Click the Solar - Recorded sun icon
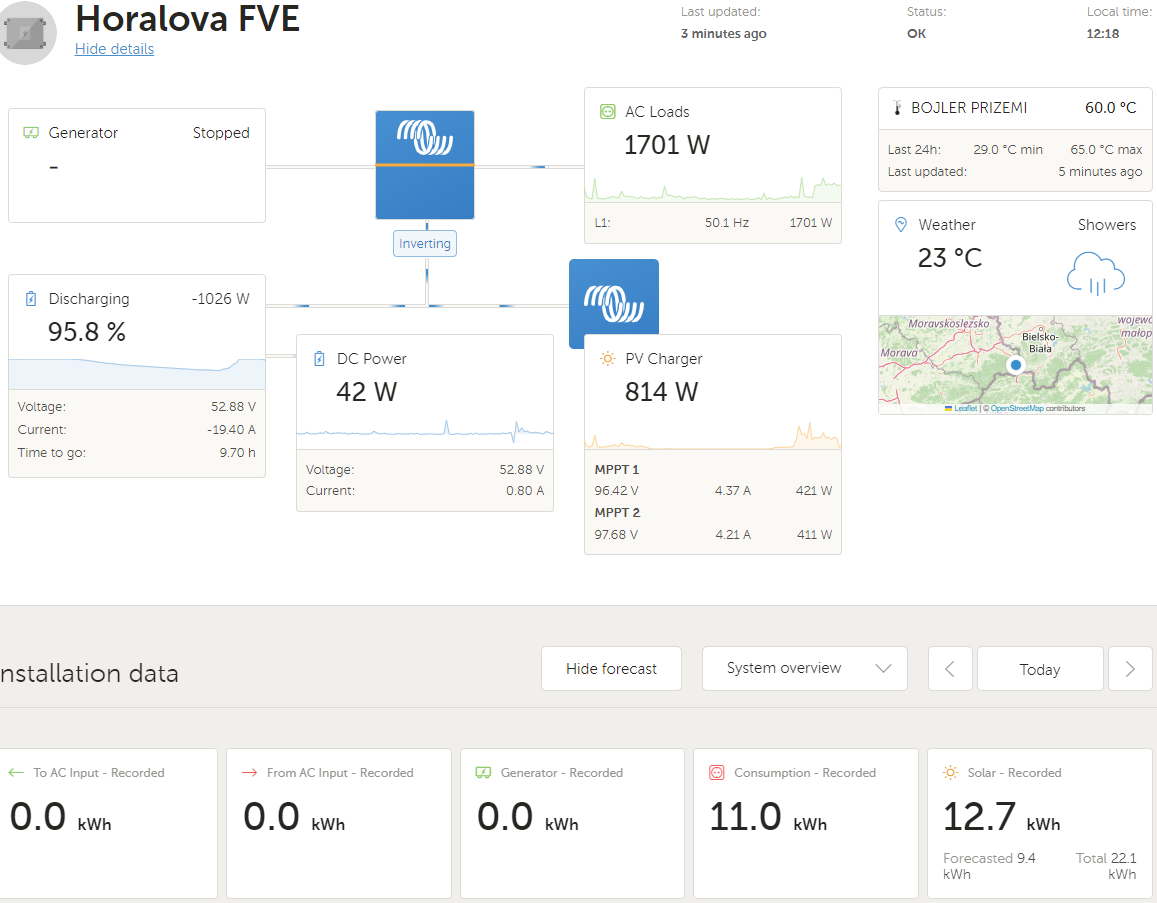Viewport: 1157px width, 903px height. 950,773
